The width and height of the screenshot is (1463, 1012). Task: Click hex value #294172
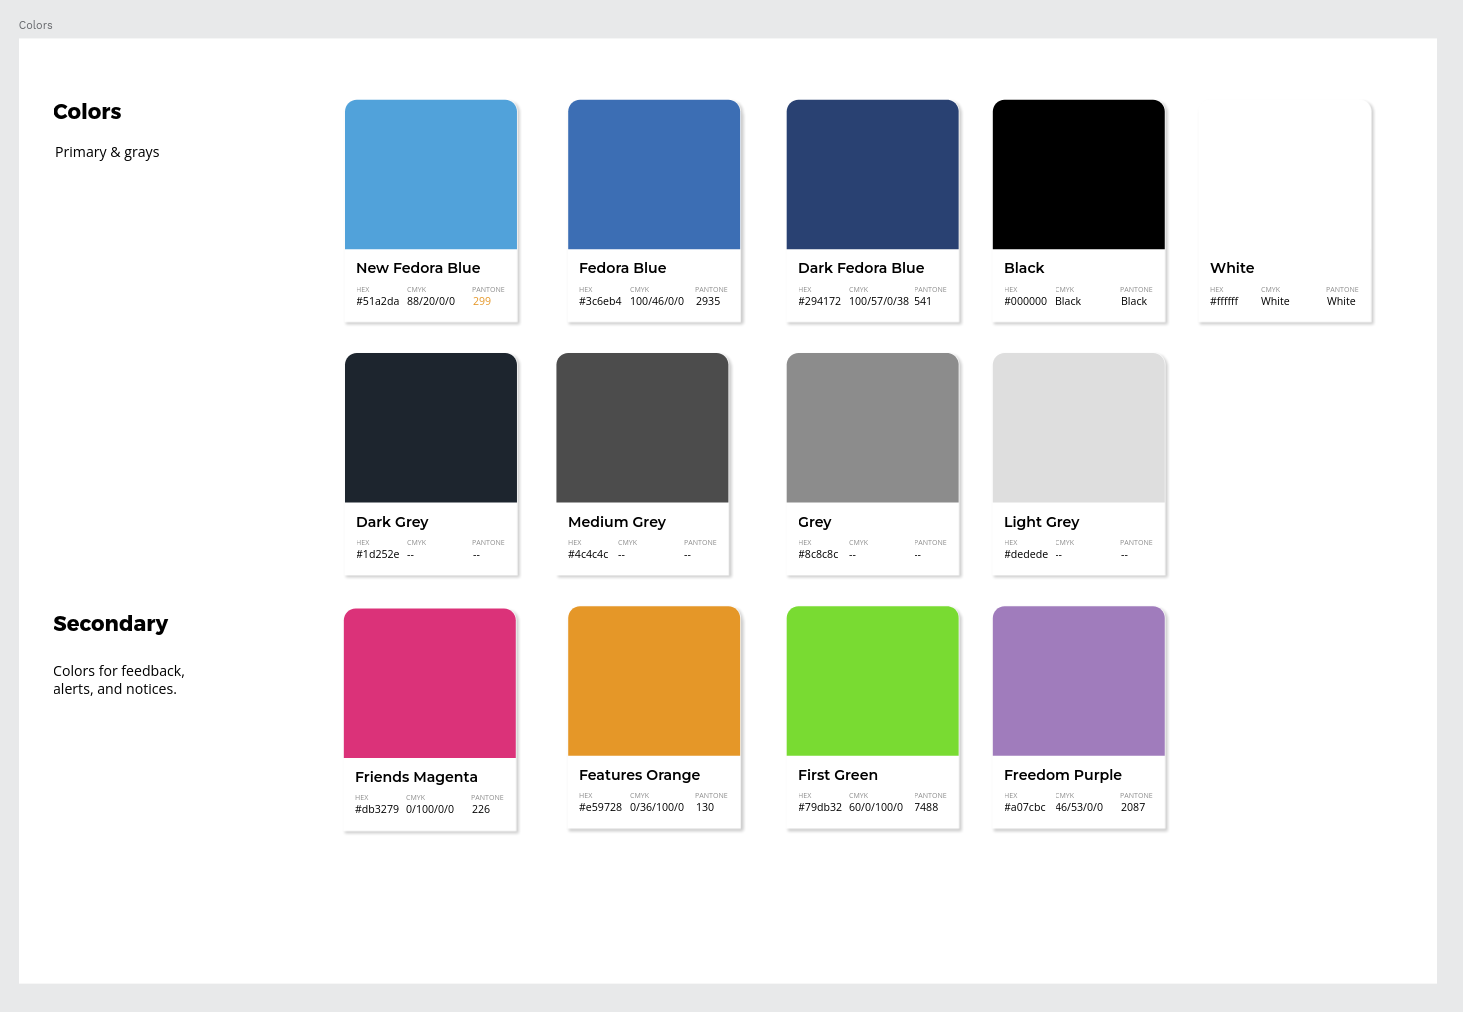tap(820, 301)
